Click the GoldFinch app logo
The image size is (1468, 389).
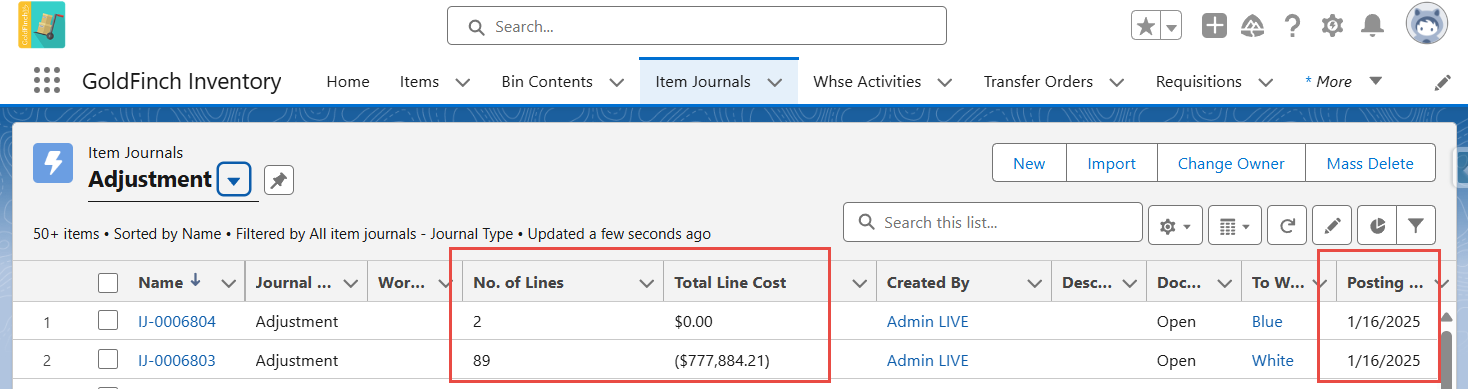(41, 25)
